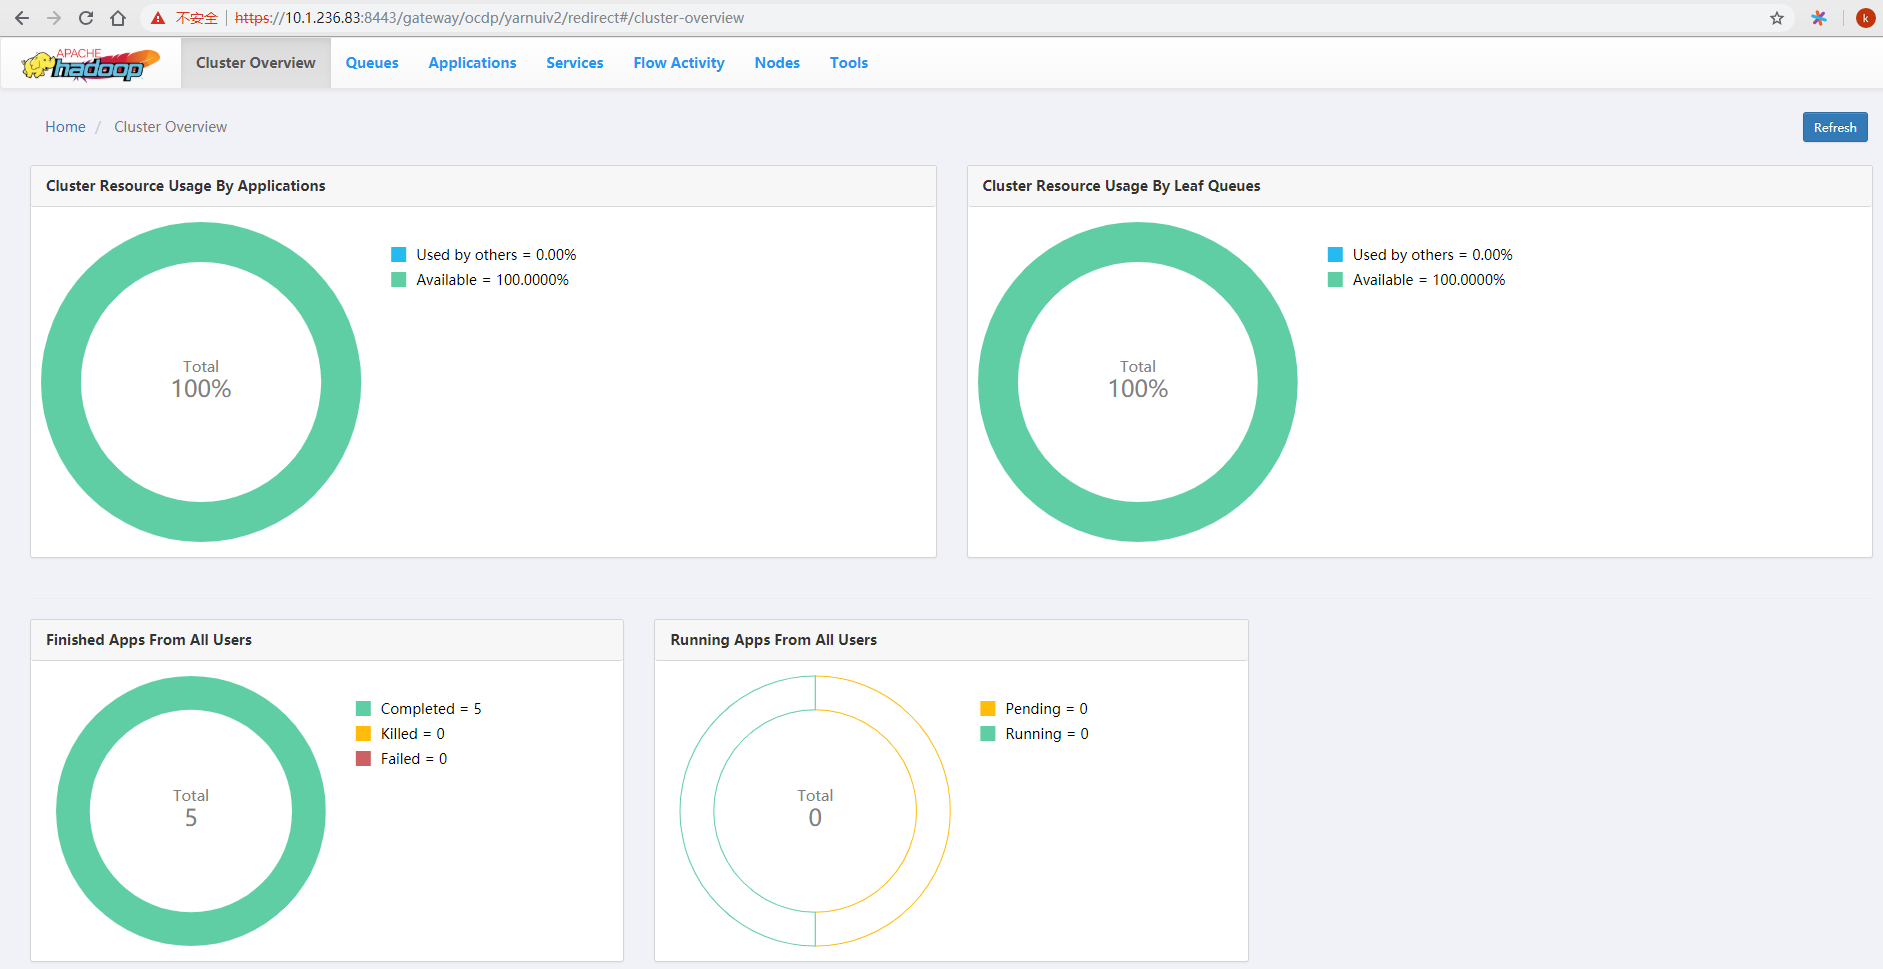Click blue 'Used by others' swatch in Leaf Queues chart
1883x969 pixels.
coord(1335,255)
